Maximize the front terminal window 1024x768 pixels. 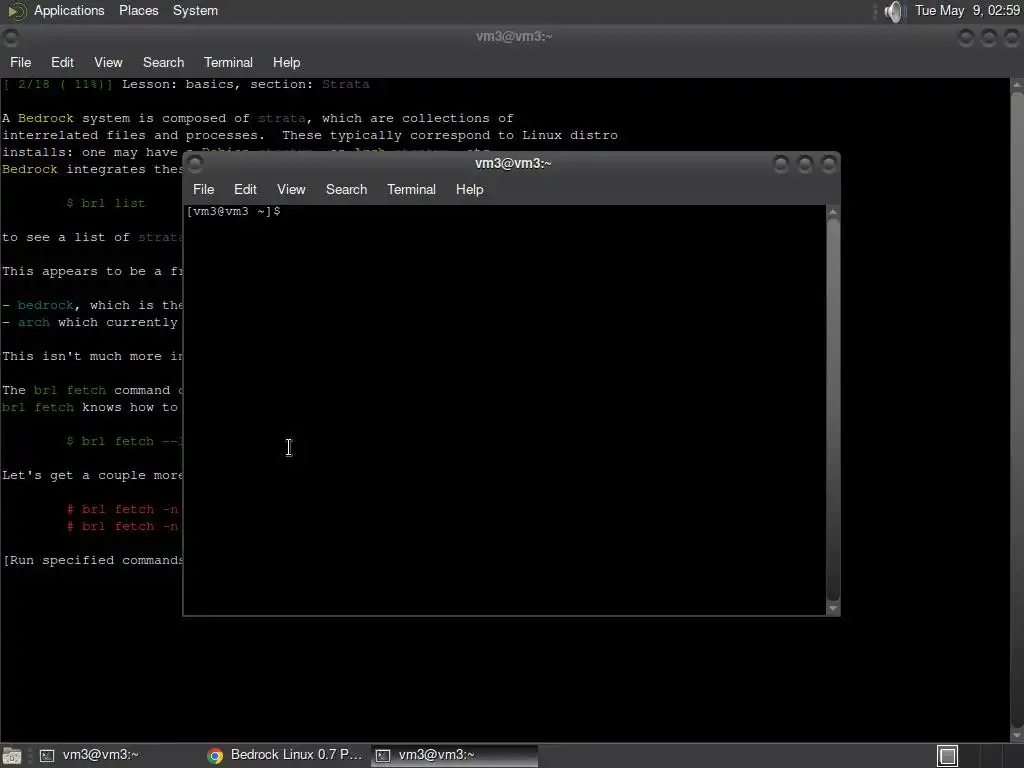click(x=805, y=163)
